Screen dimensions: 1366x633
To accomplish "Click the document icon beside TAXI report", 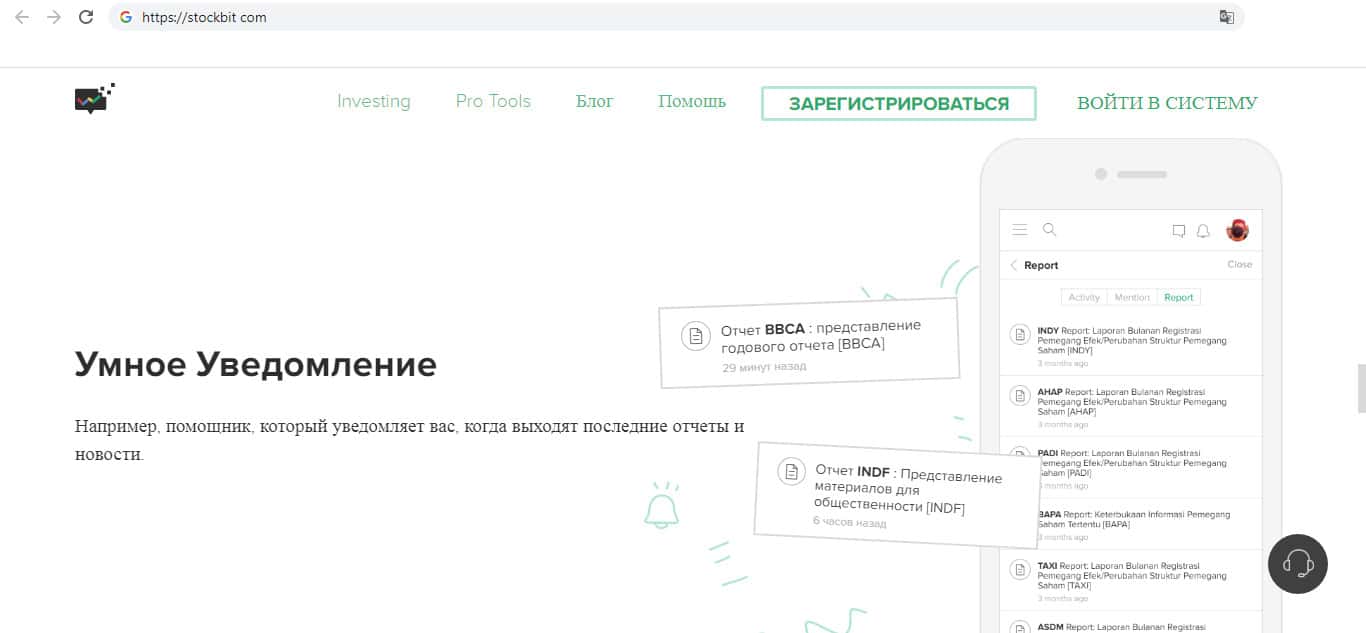I will [1020, 570].
